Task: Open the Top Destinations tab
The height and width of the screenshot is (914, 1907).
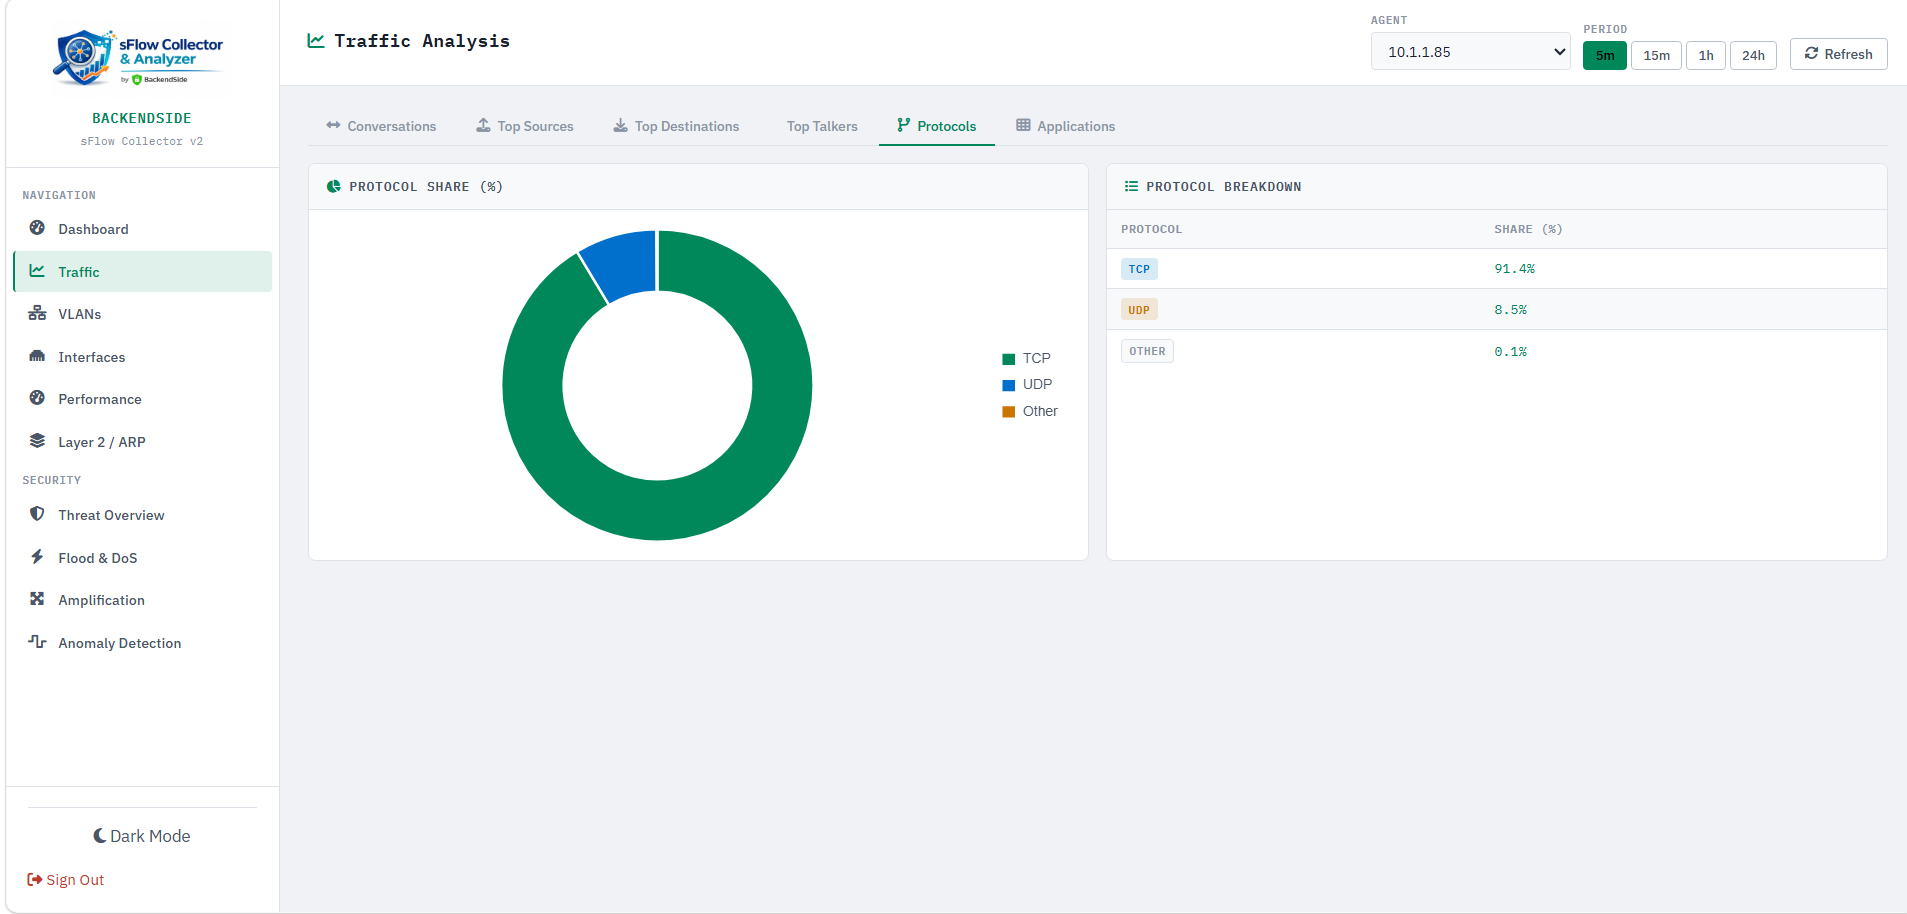Action: (676, 126)
